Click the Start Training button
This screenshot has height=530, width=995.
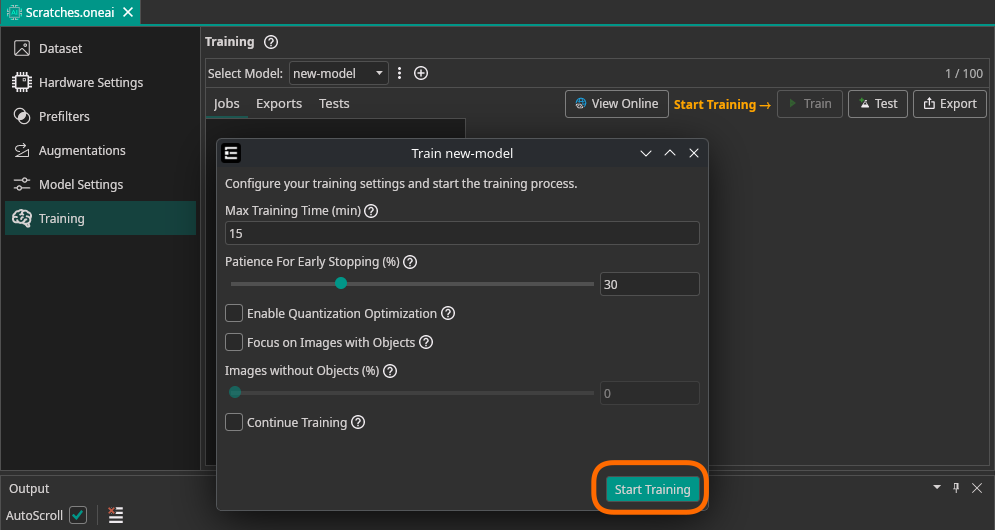click(652, 489)
